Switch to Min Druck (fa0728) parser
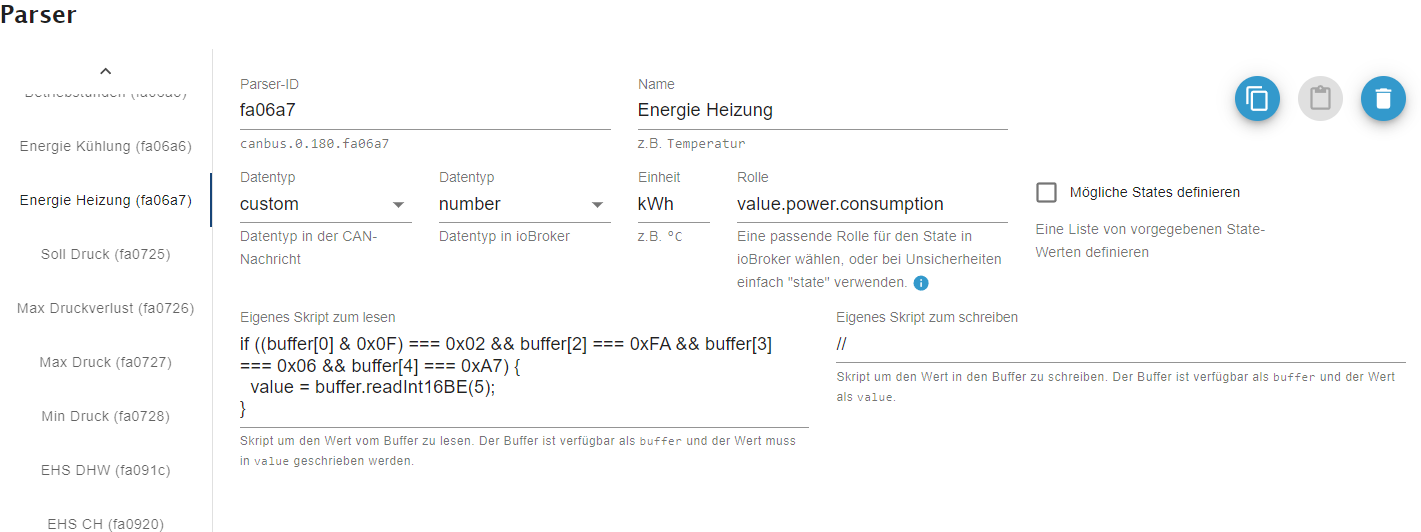1421x532 pixels. pyautogui.click(x=105, y=416)
